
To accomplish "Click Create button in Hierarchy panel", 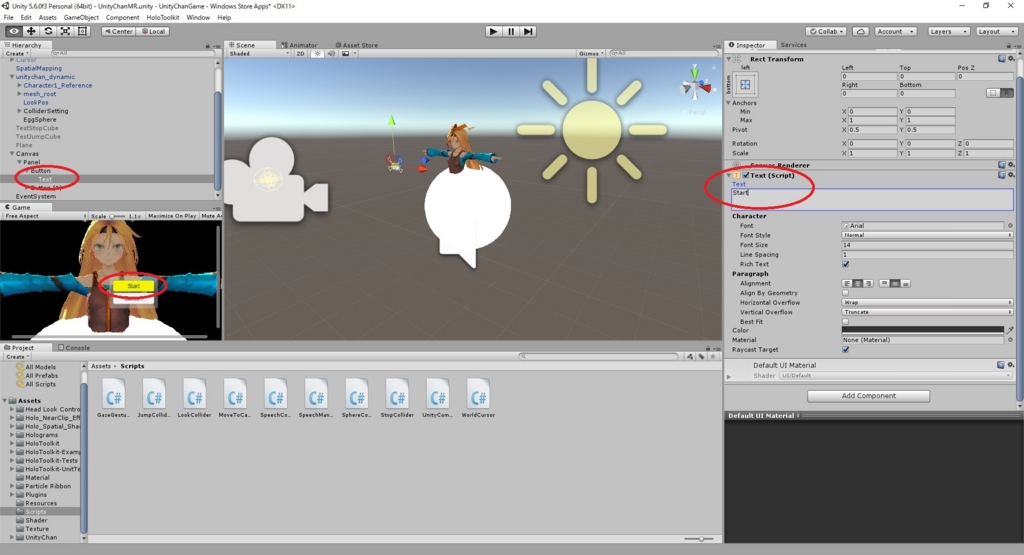I will 17,54.
